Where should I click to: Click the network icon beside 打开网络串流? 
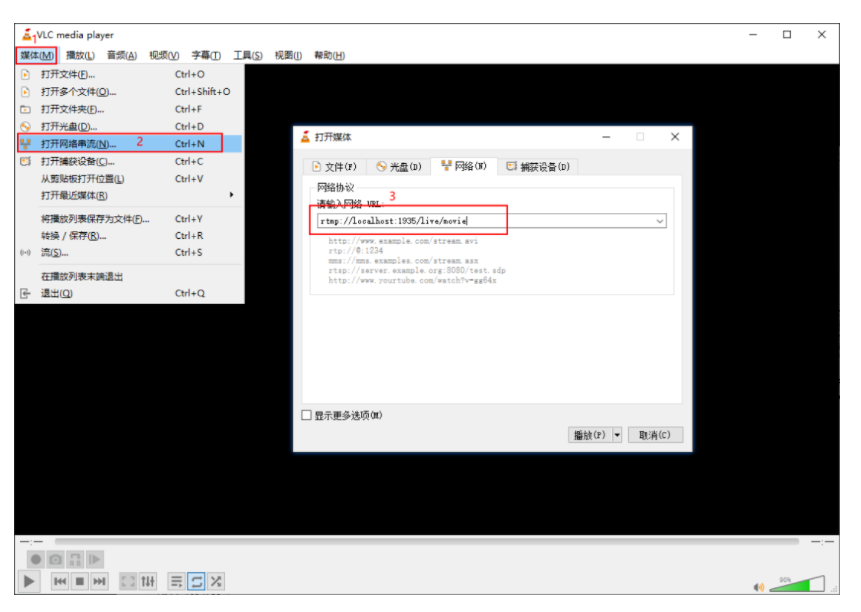coord(26,144)
